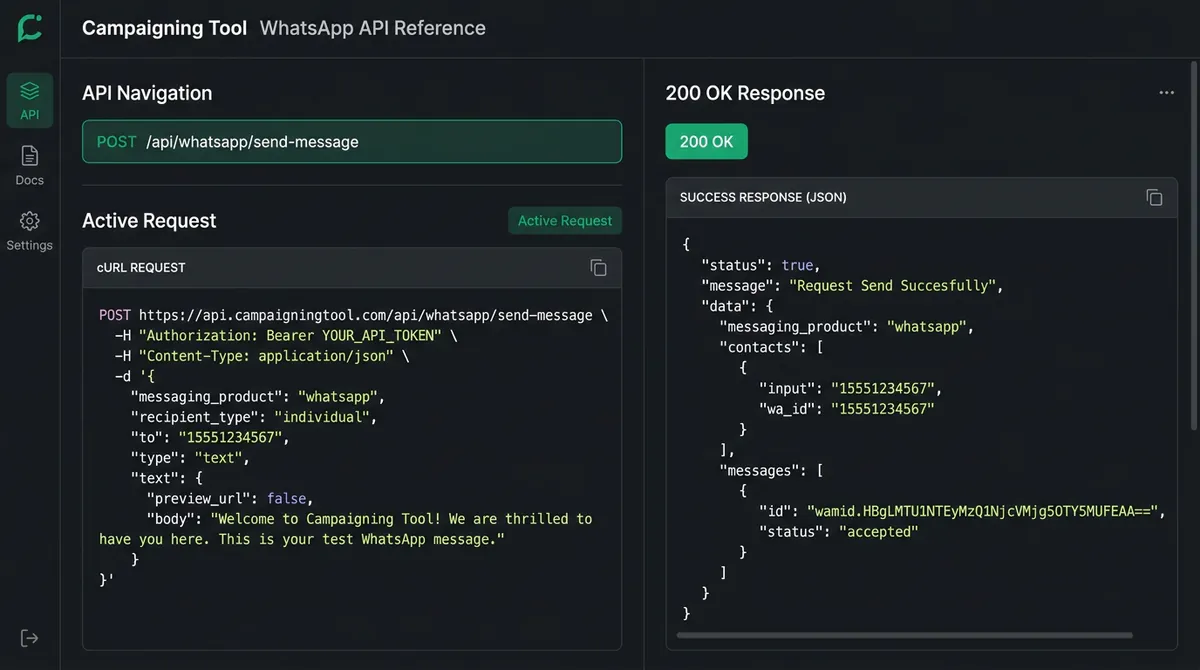
Task: Select the POST /api/whatsapp/send-message endpoint
Action: click(x=352, y=142)
